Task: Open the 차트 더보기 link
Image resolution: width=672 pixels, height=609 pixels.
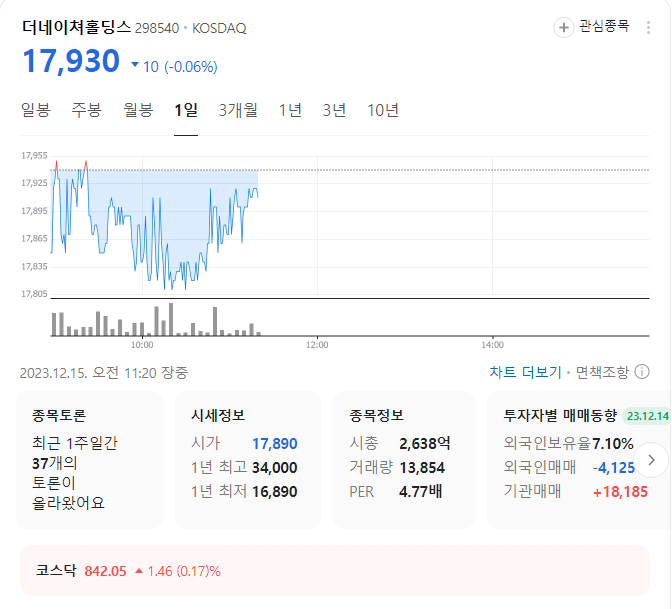Action: tap(525, 372)
